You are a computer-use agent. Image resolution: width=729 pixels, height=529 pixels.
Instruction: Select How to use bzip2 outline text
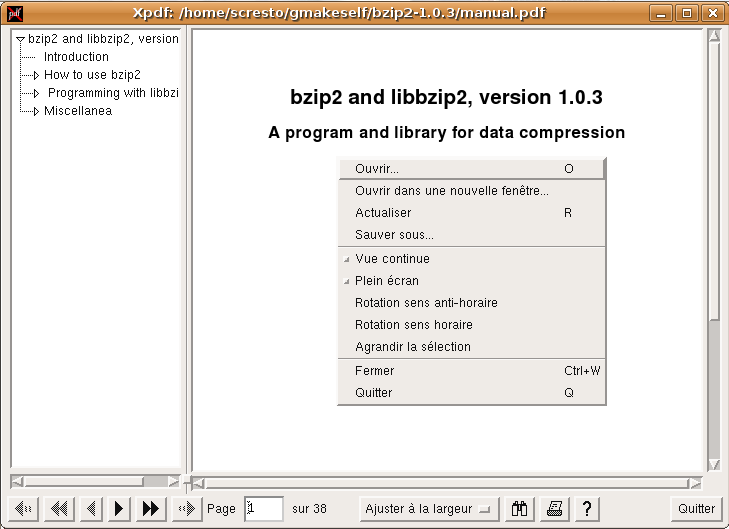click(x=92, y=75)
